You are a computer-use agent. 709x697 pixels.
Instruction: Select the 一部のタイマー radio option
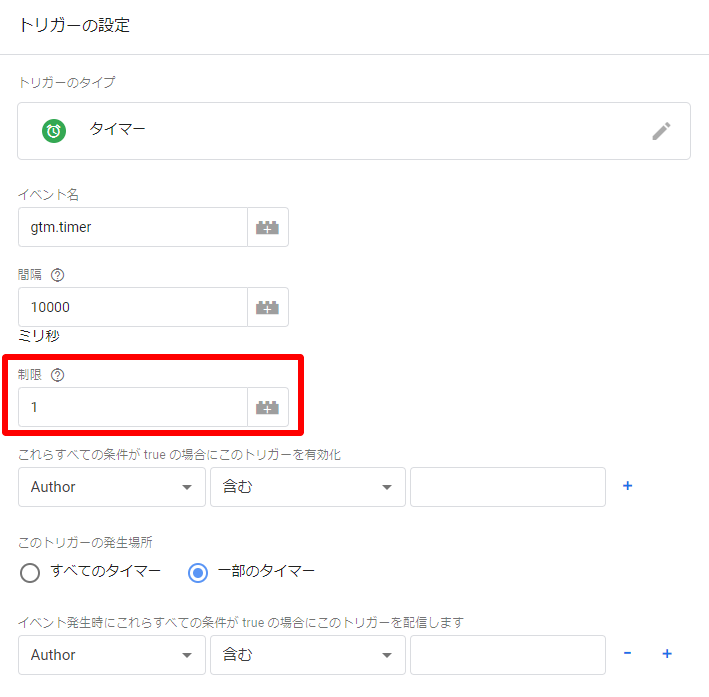tap(198, 573)
